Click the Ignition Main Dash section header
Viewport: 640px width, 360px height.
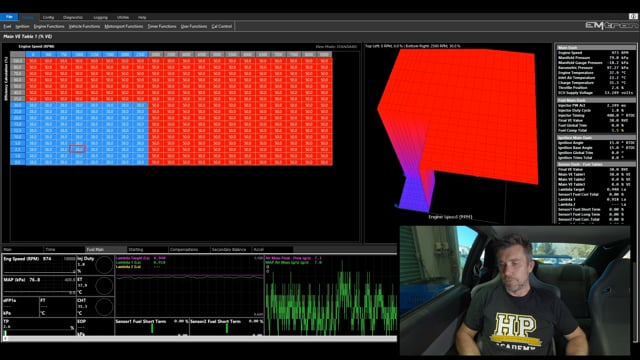coord(596,138)
